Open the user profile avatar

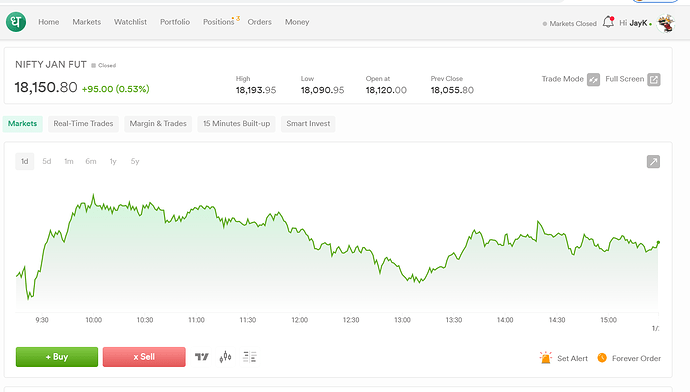(x=665, y=23)
